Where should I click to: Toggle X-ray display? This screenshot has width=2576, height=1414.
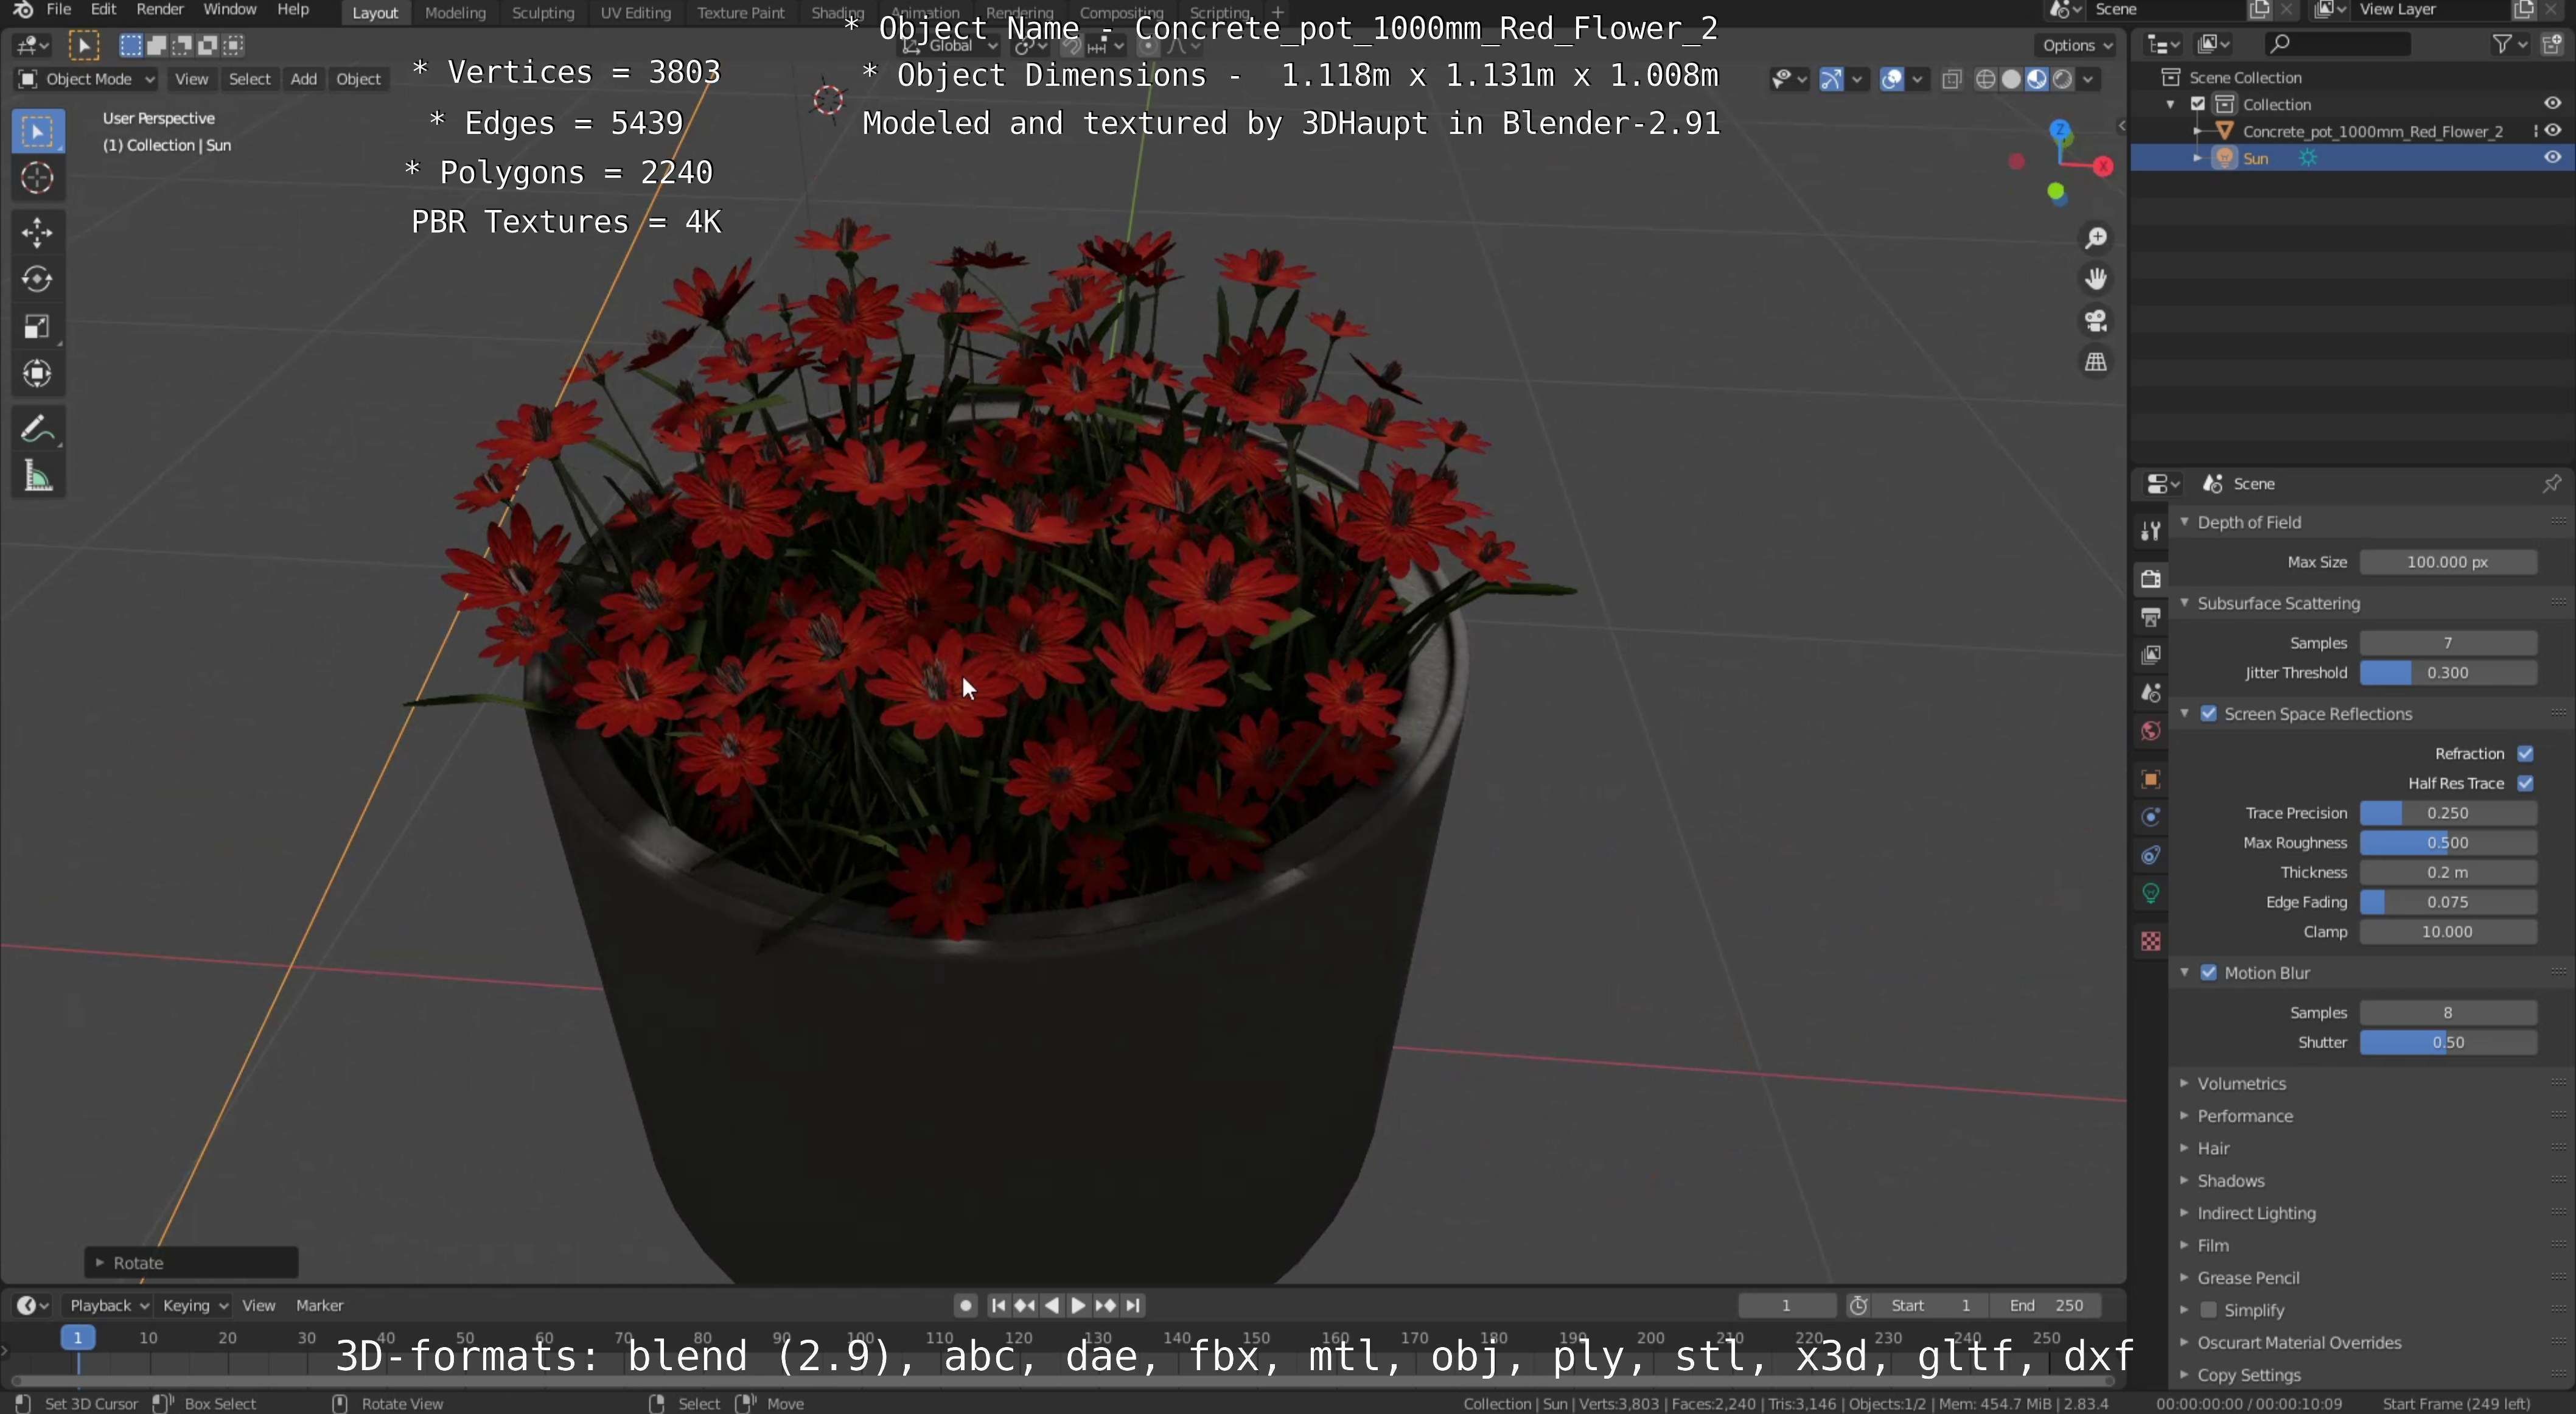point(1951,79)
